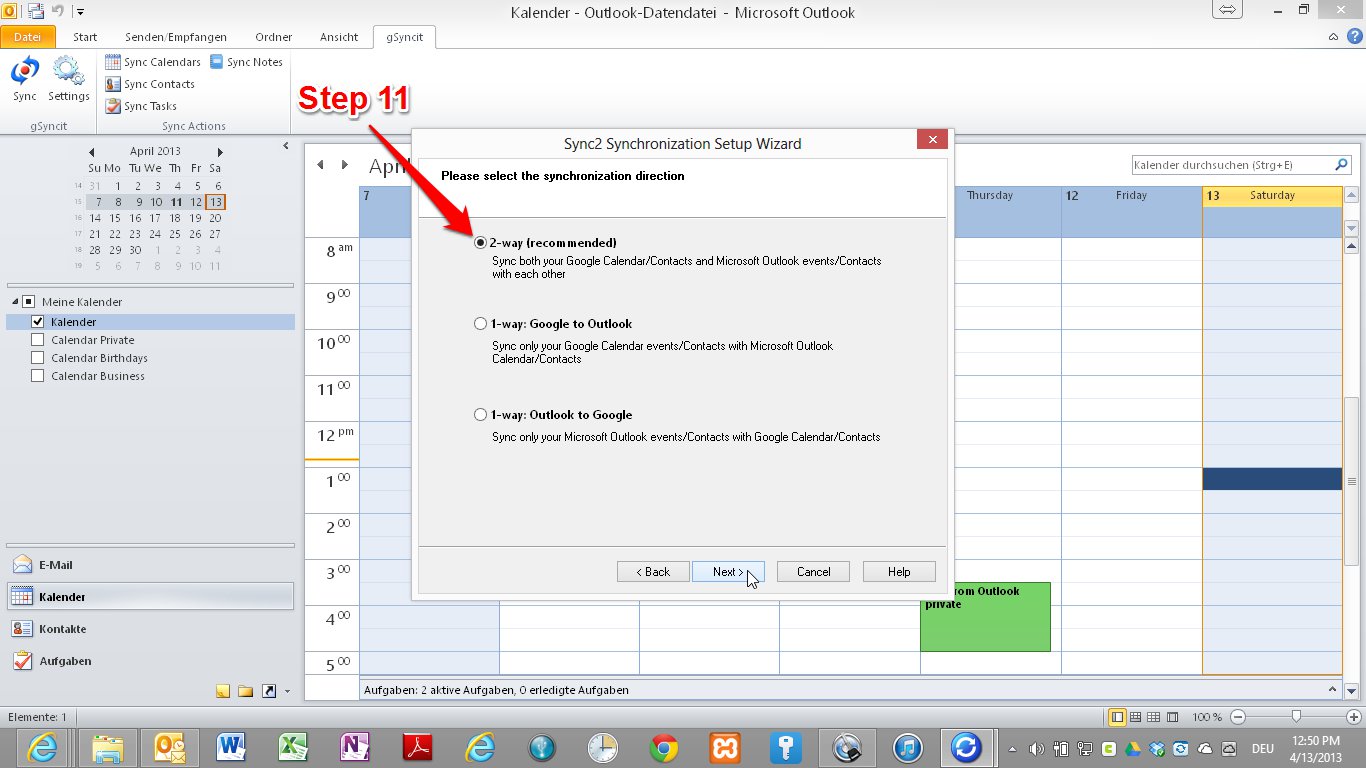Click Sync Calendars in ribbon
Image resolution: width=1366 pixels, height=768 pixels.
[x=153, y=62]
